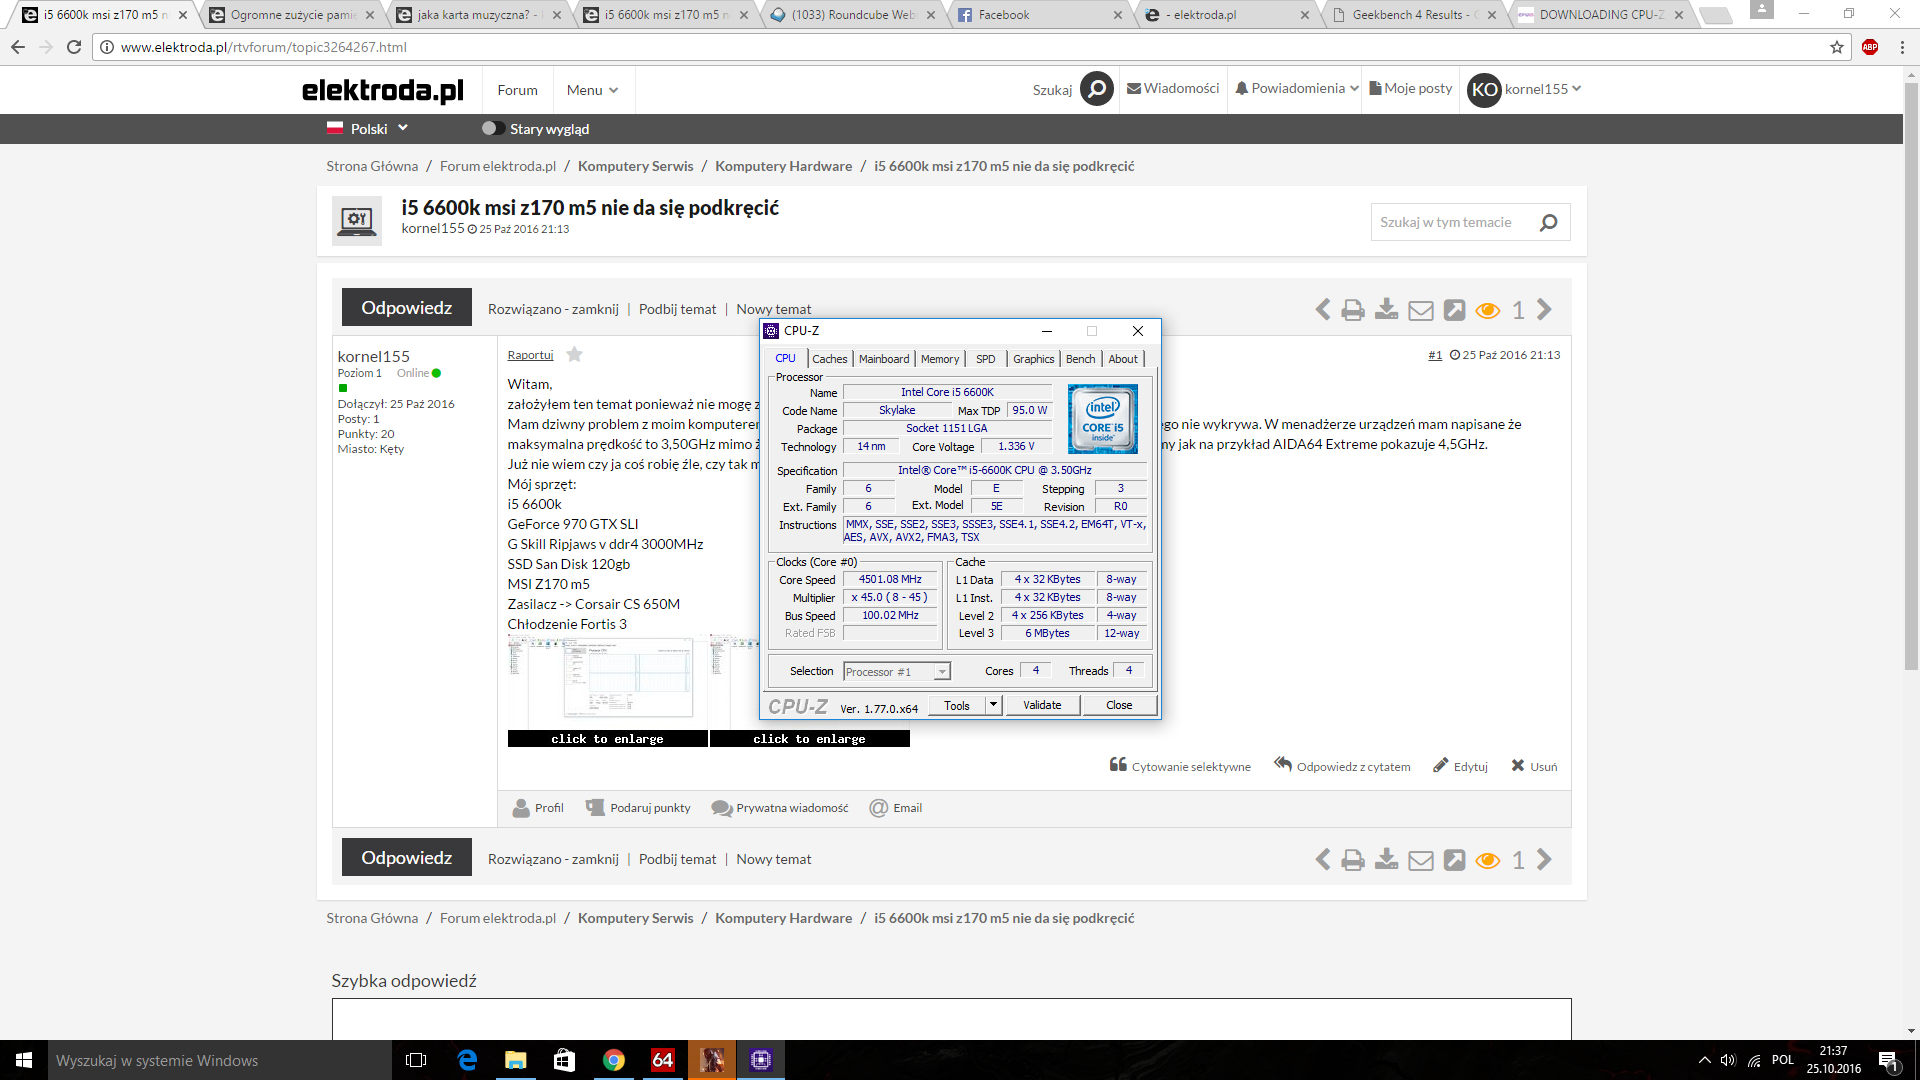Expand the Powiadomienia notifications dropdown
The width and height of the screenshot is (1920, 1080).
click(1297, 89)
